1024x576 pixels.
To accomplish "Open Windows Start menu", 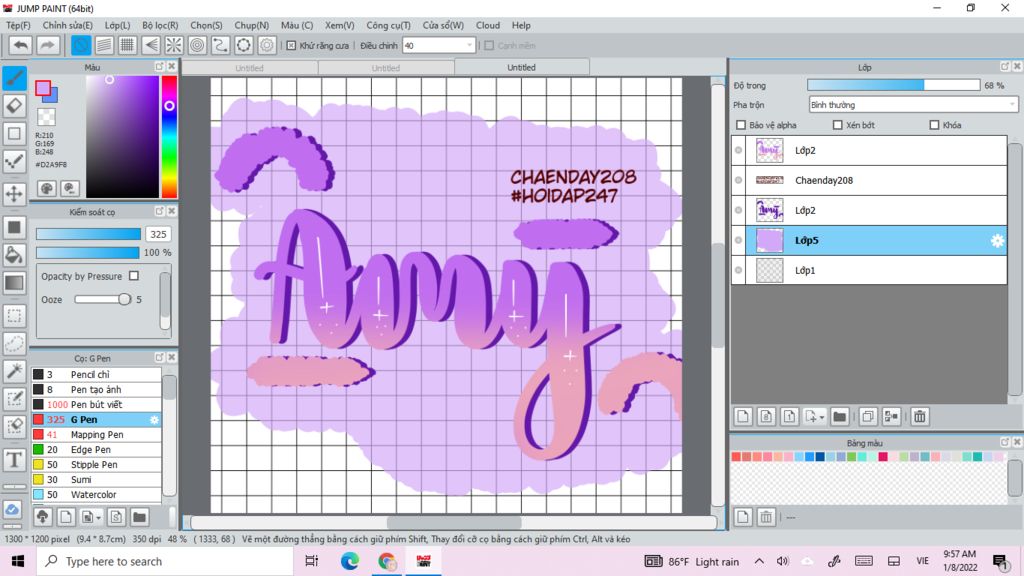I will coord(18,561).
